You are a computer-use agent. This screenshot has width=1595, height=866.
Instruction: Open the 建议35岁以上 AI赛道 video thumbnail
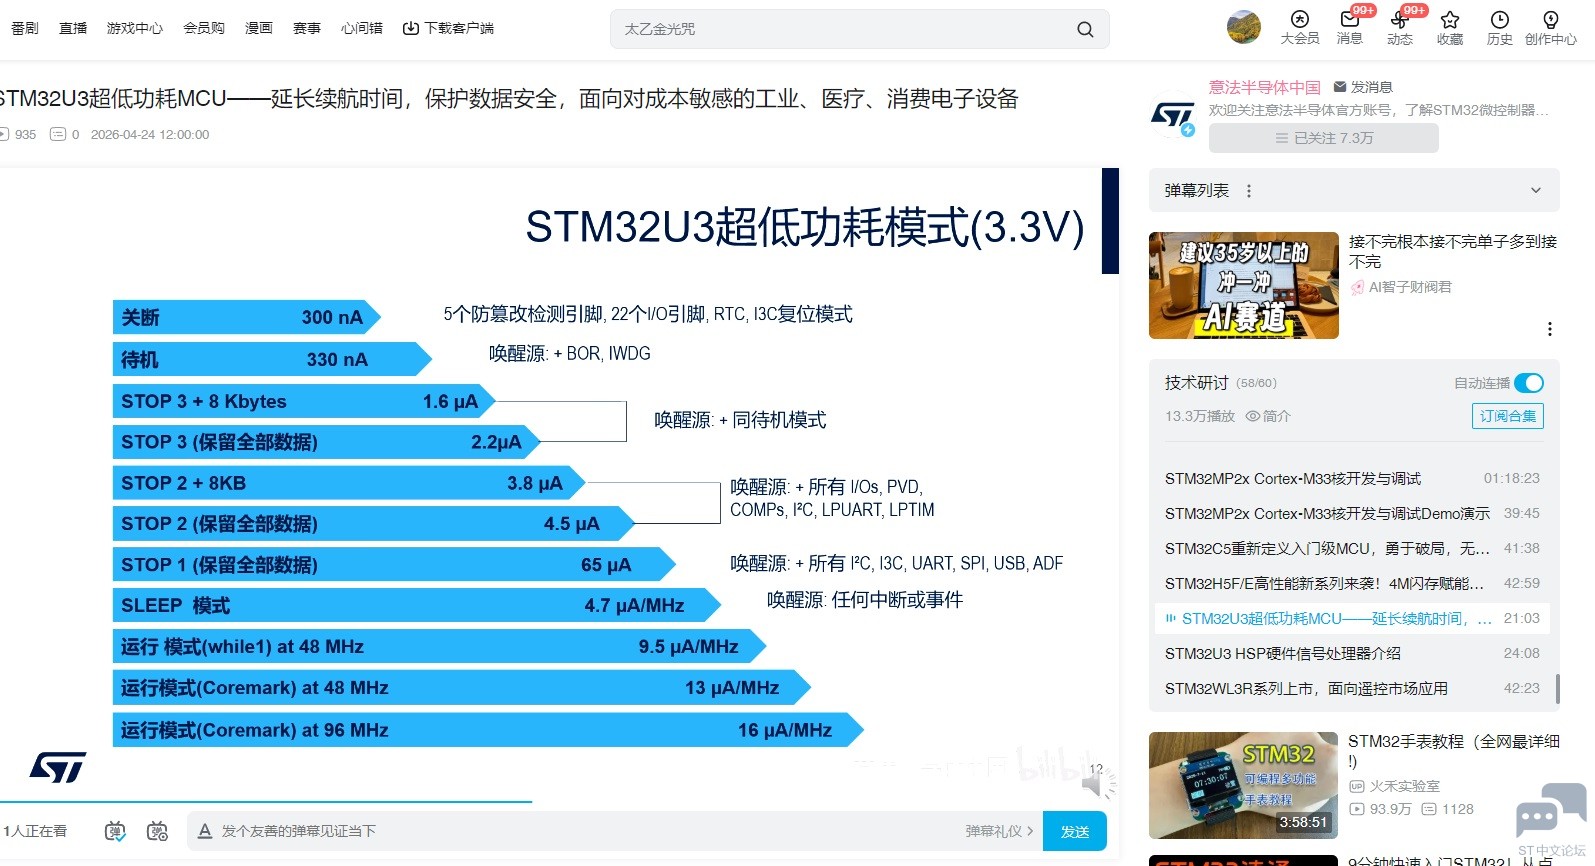point(1244,286)
